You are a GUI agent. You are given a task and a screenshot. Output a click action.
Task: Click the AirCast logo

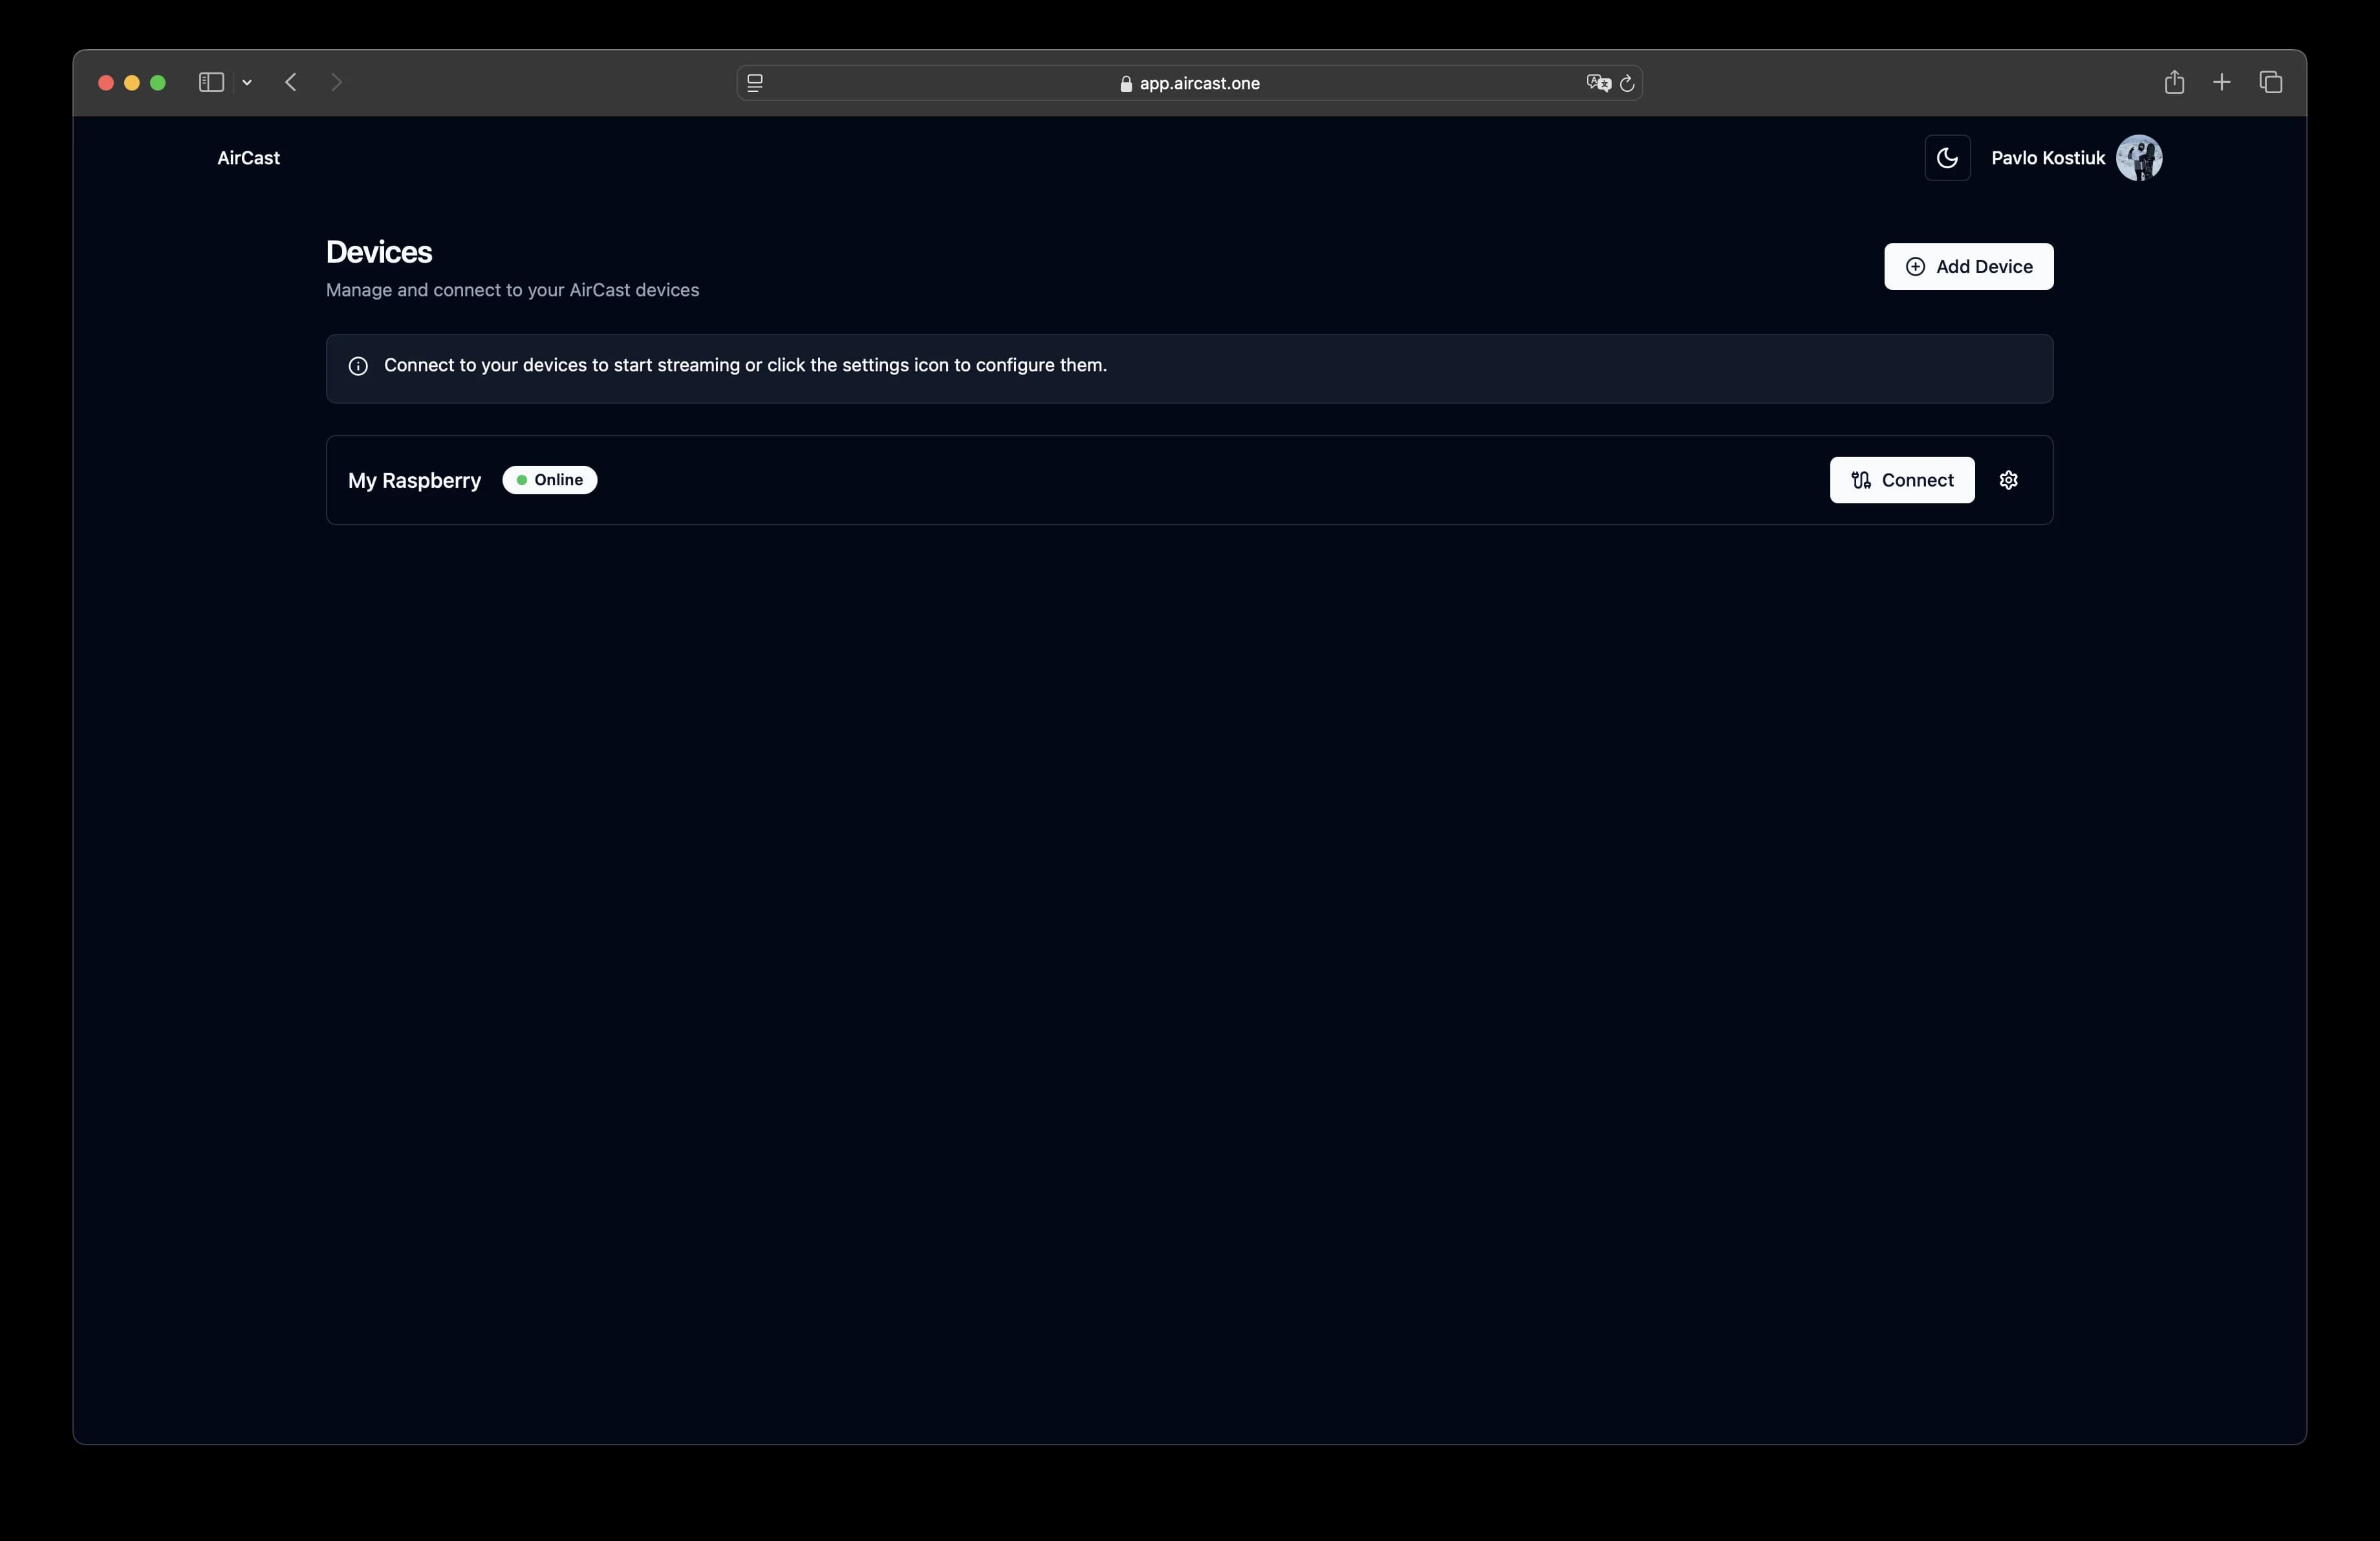coord(248,158)
